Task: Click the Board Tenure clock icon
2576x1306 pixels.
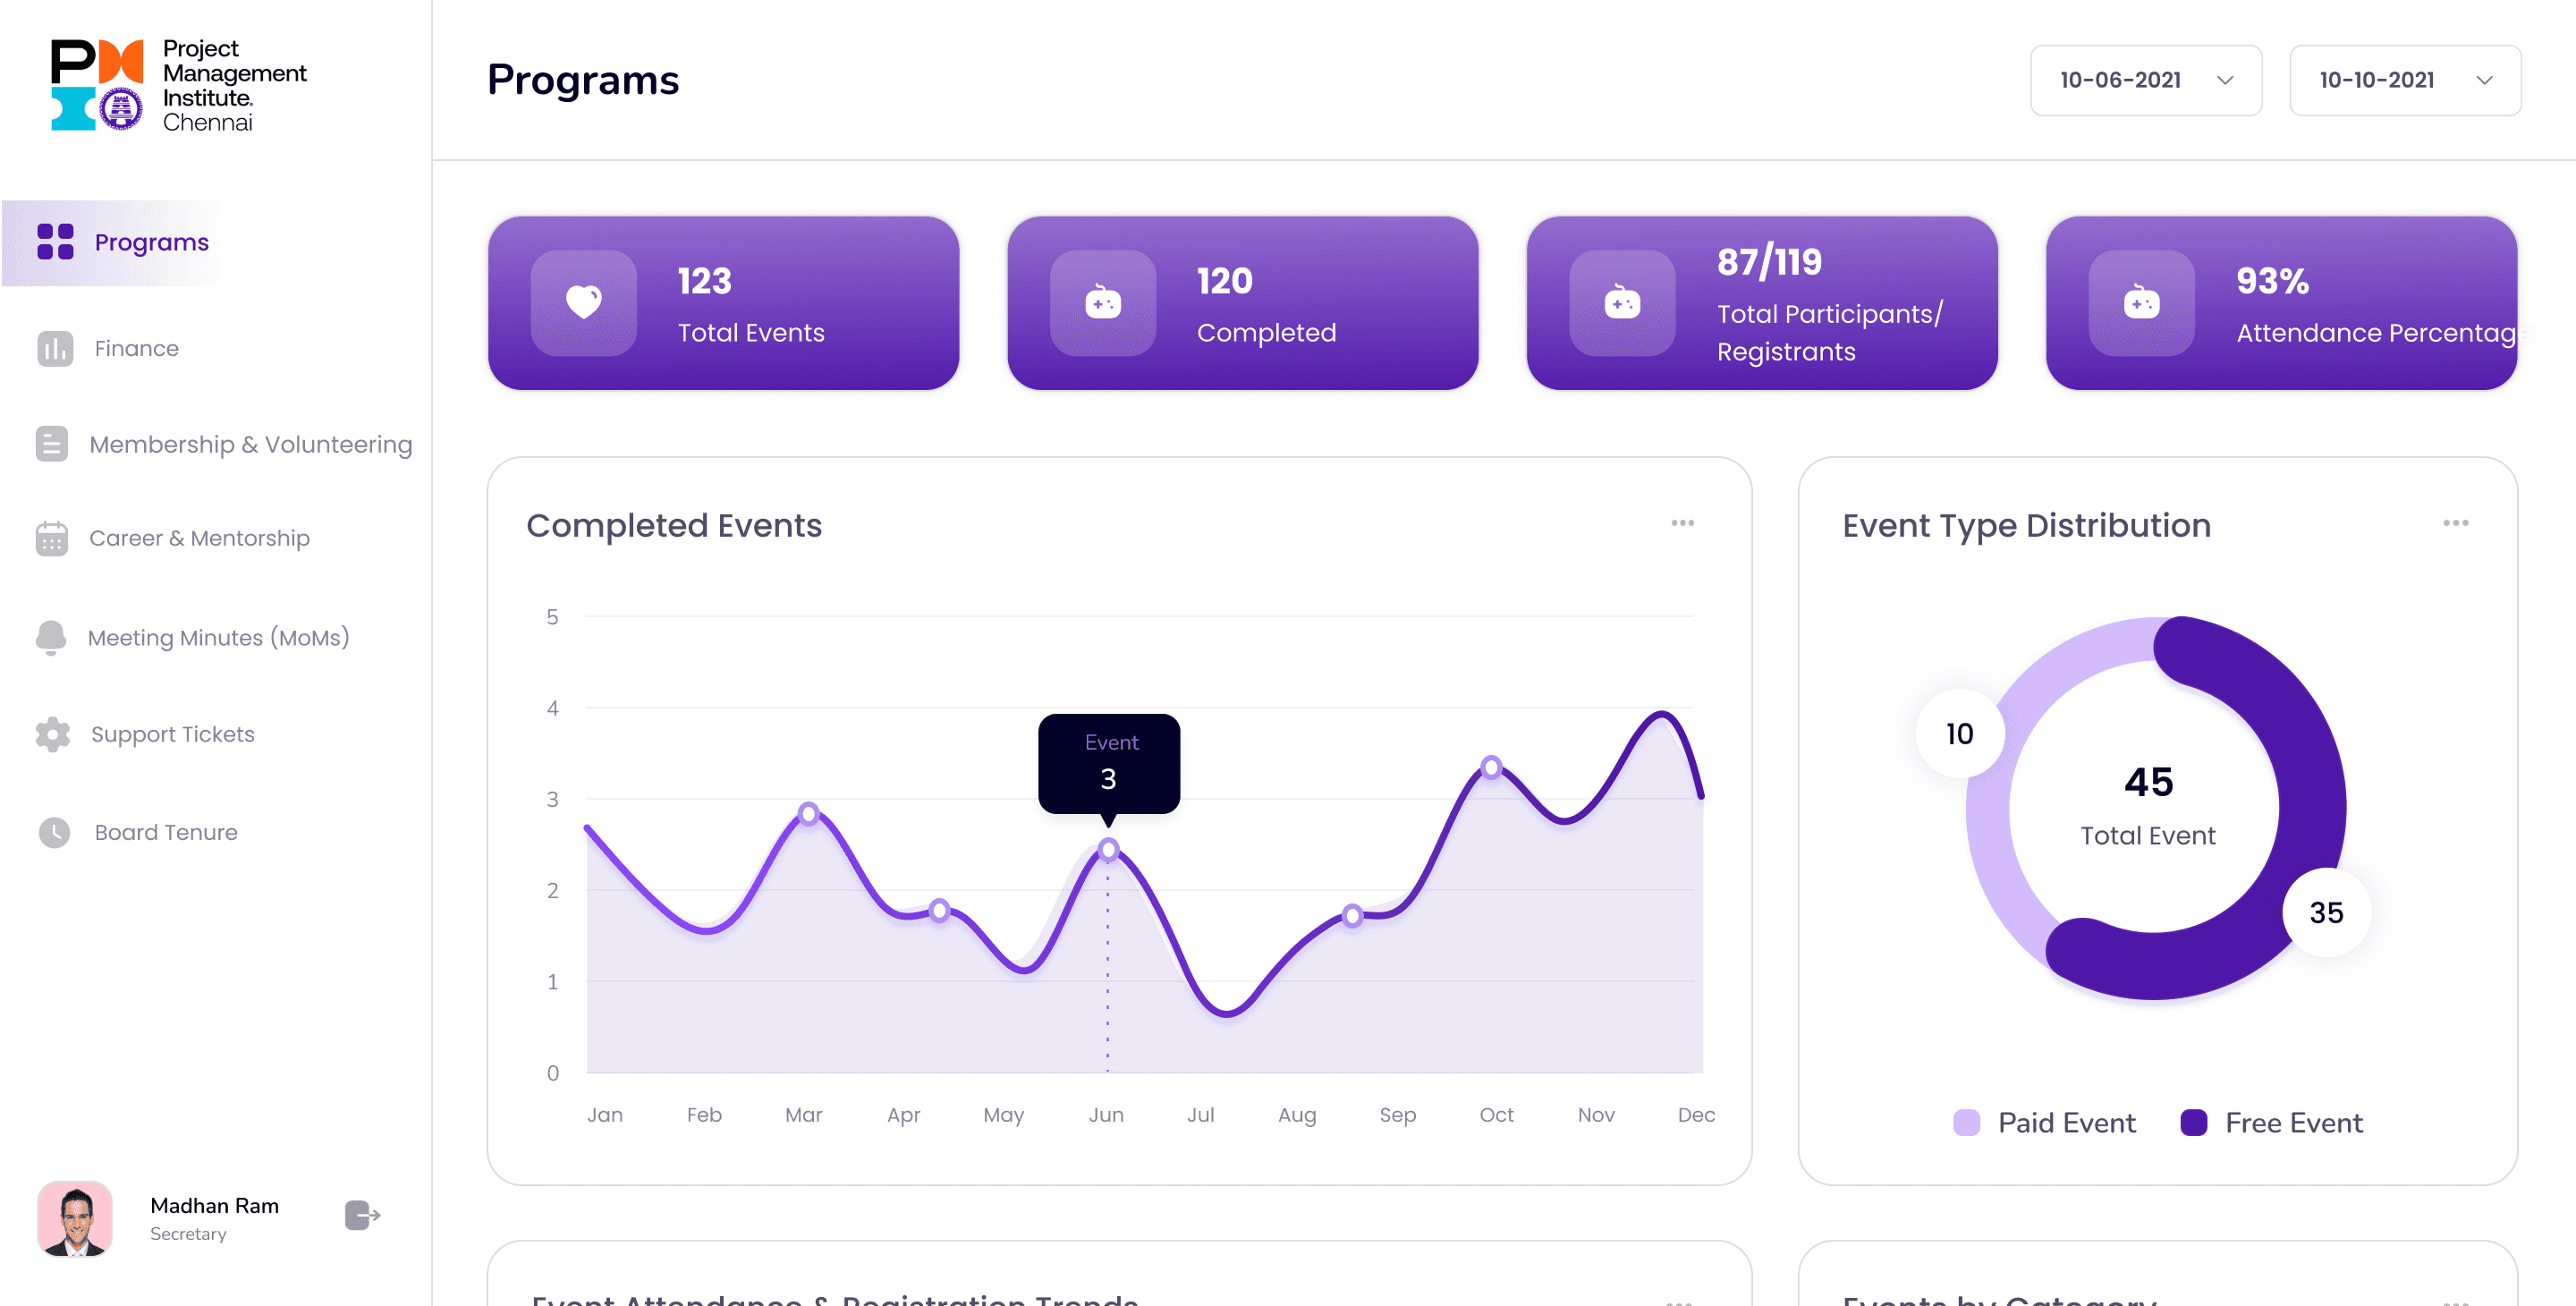Action: tap(54, 832)
